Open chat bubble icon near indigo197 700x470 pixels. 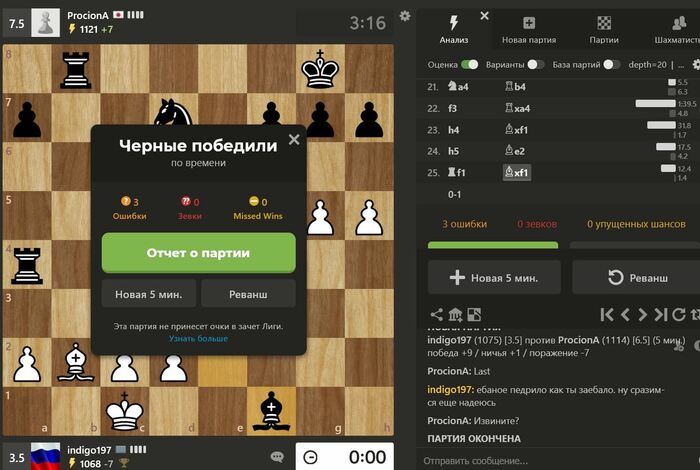coord(277,456)
